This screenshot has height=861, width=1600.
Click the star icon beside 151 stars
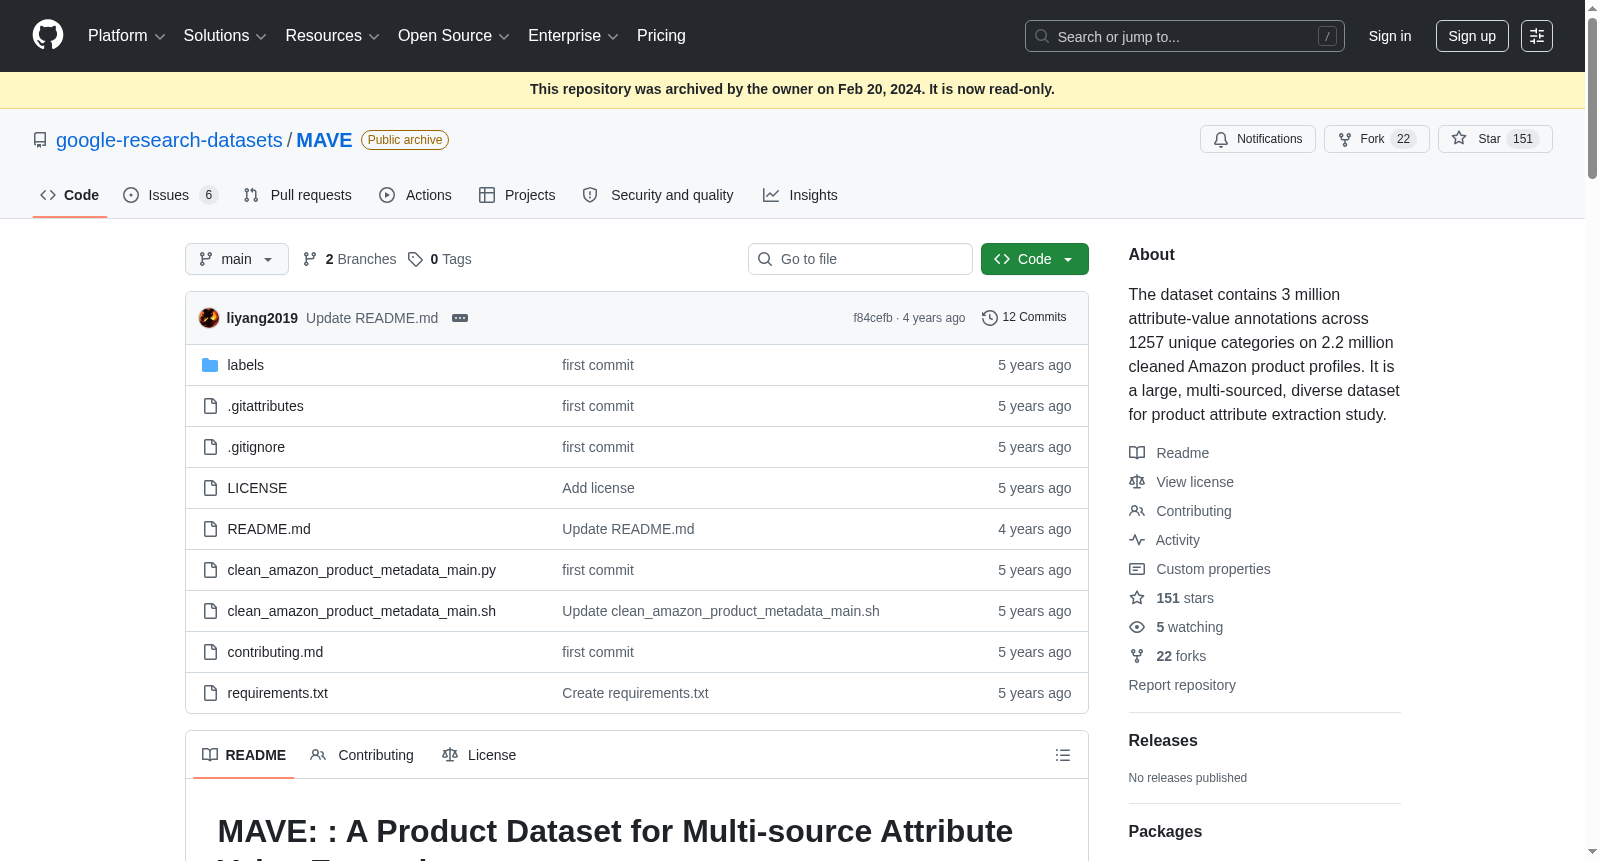coord(1137,598)
